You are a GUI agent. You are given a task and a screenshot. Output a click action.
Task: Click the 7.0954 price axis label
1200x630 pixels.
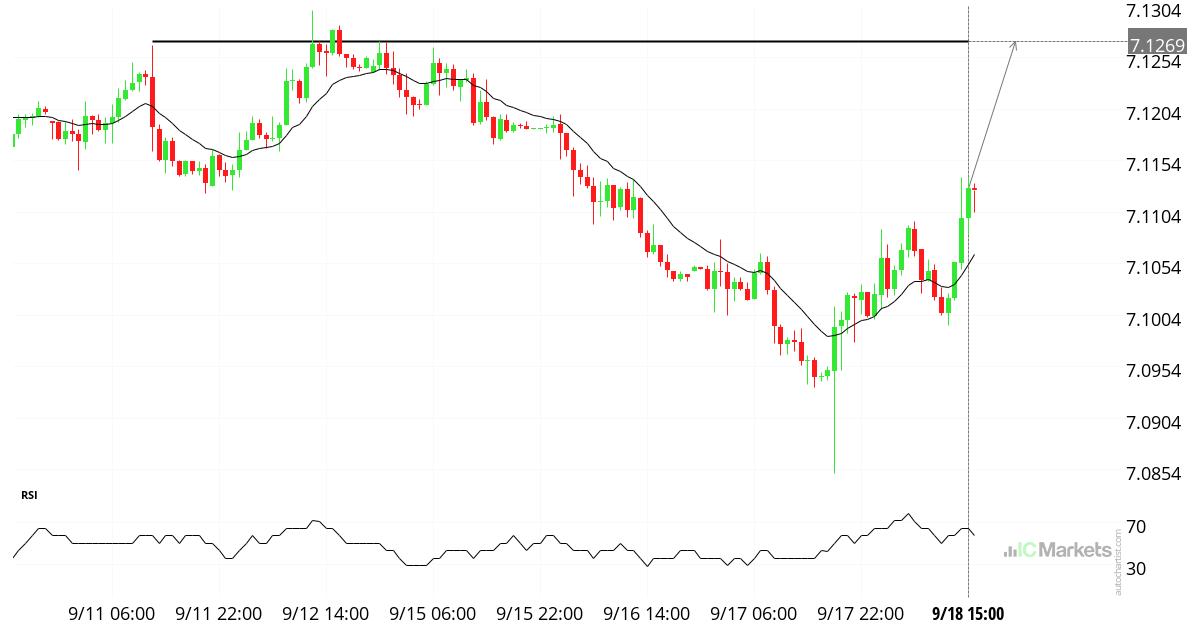pyautogui.click(x=1155, y=370)
